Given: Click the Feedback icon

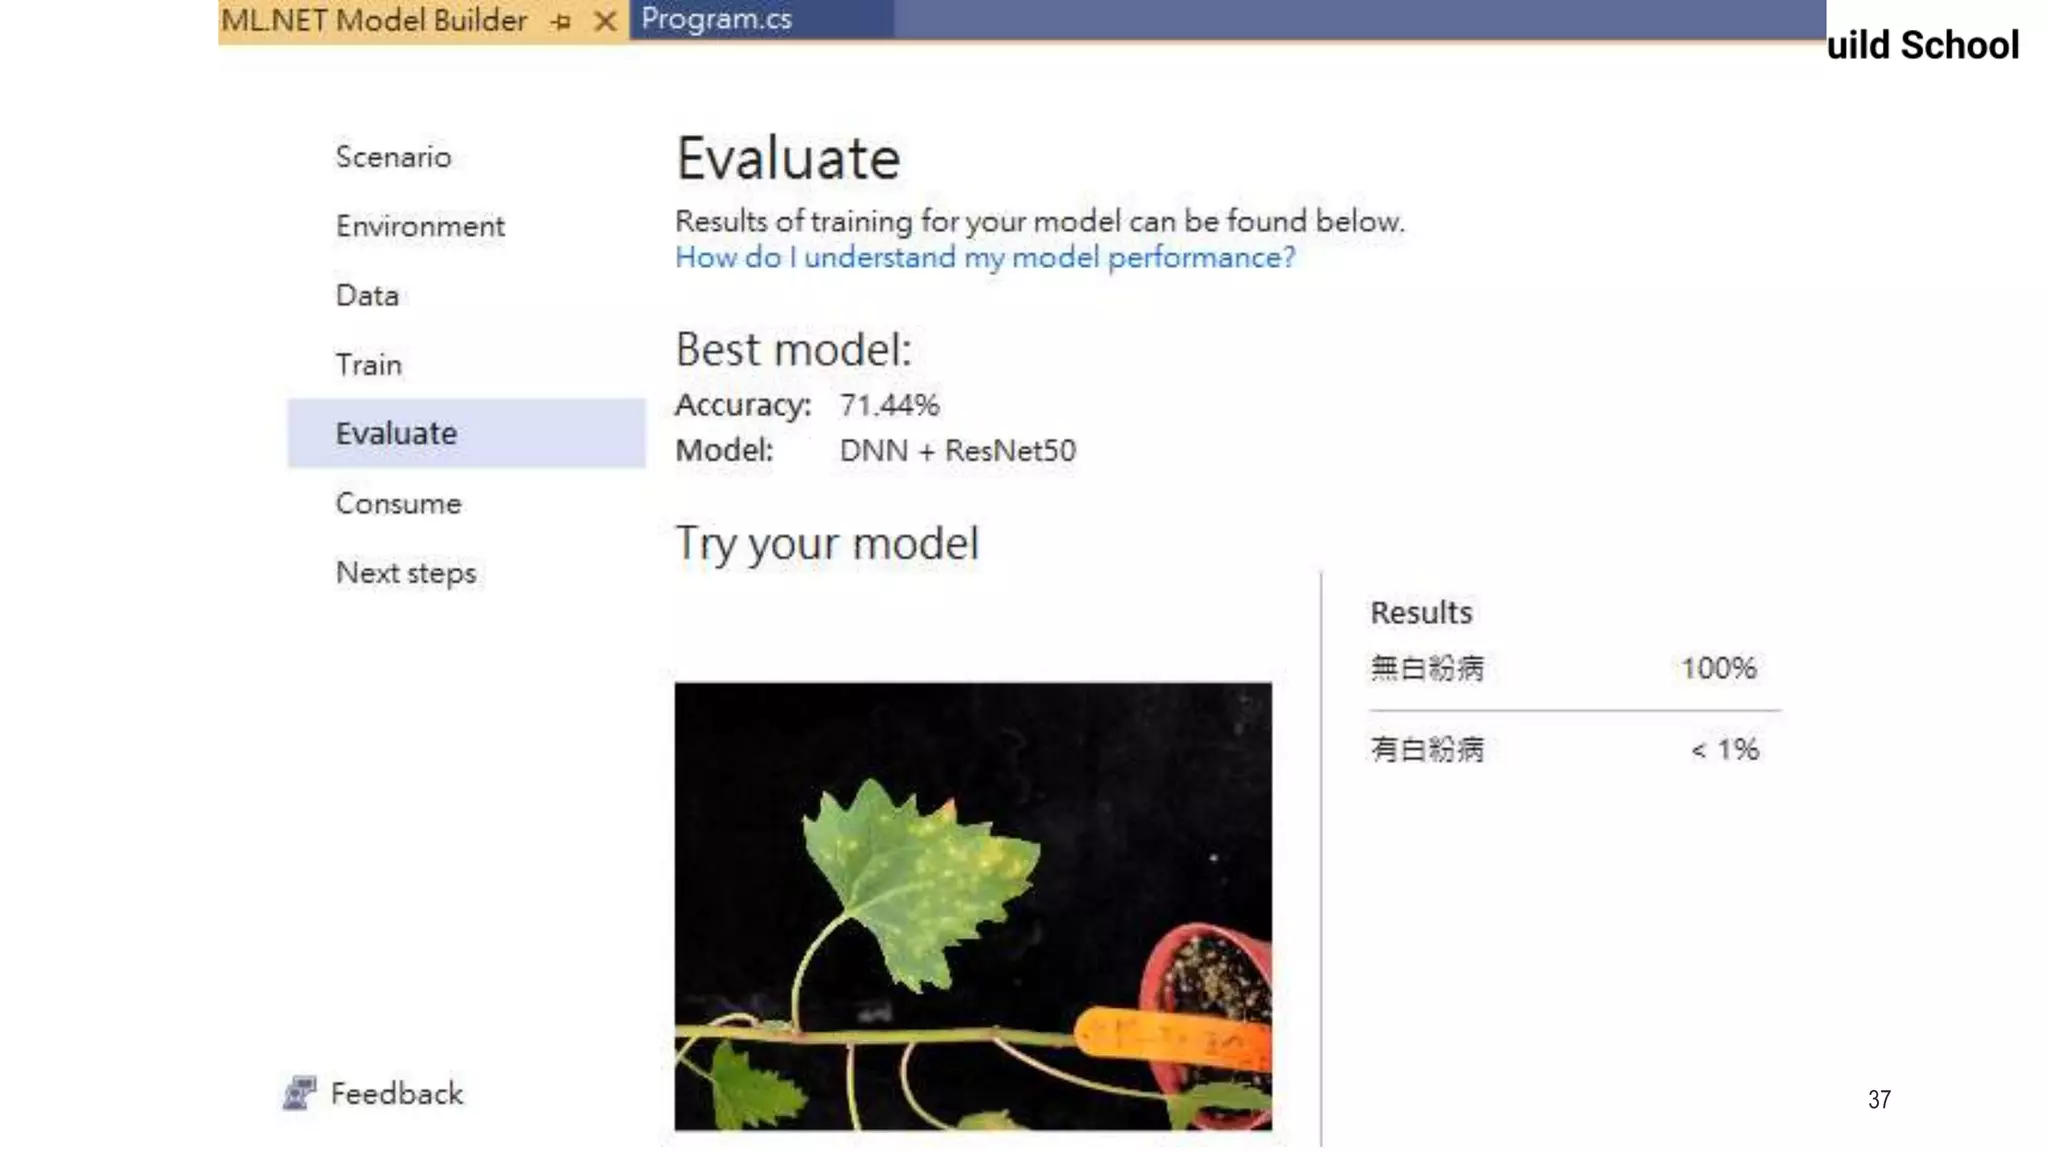Looking at the screenshot, I should click(x=299, y=1093).
